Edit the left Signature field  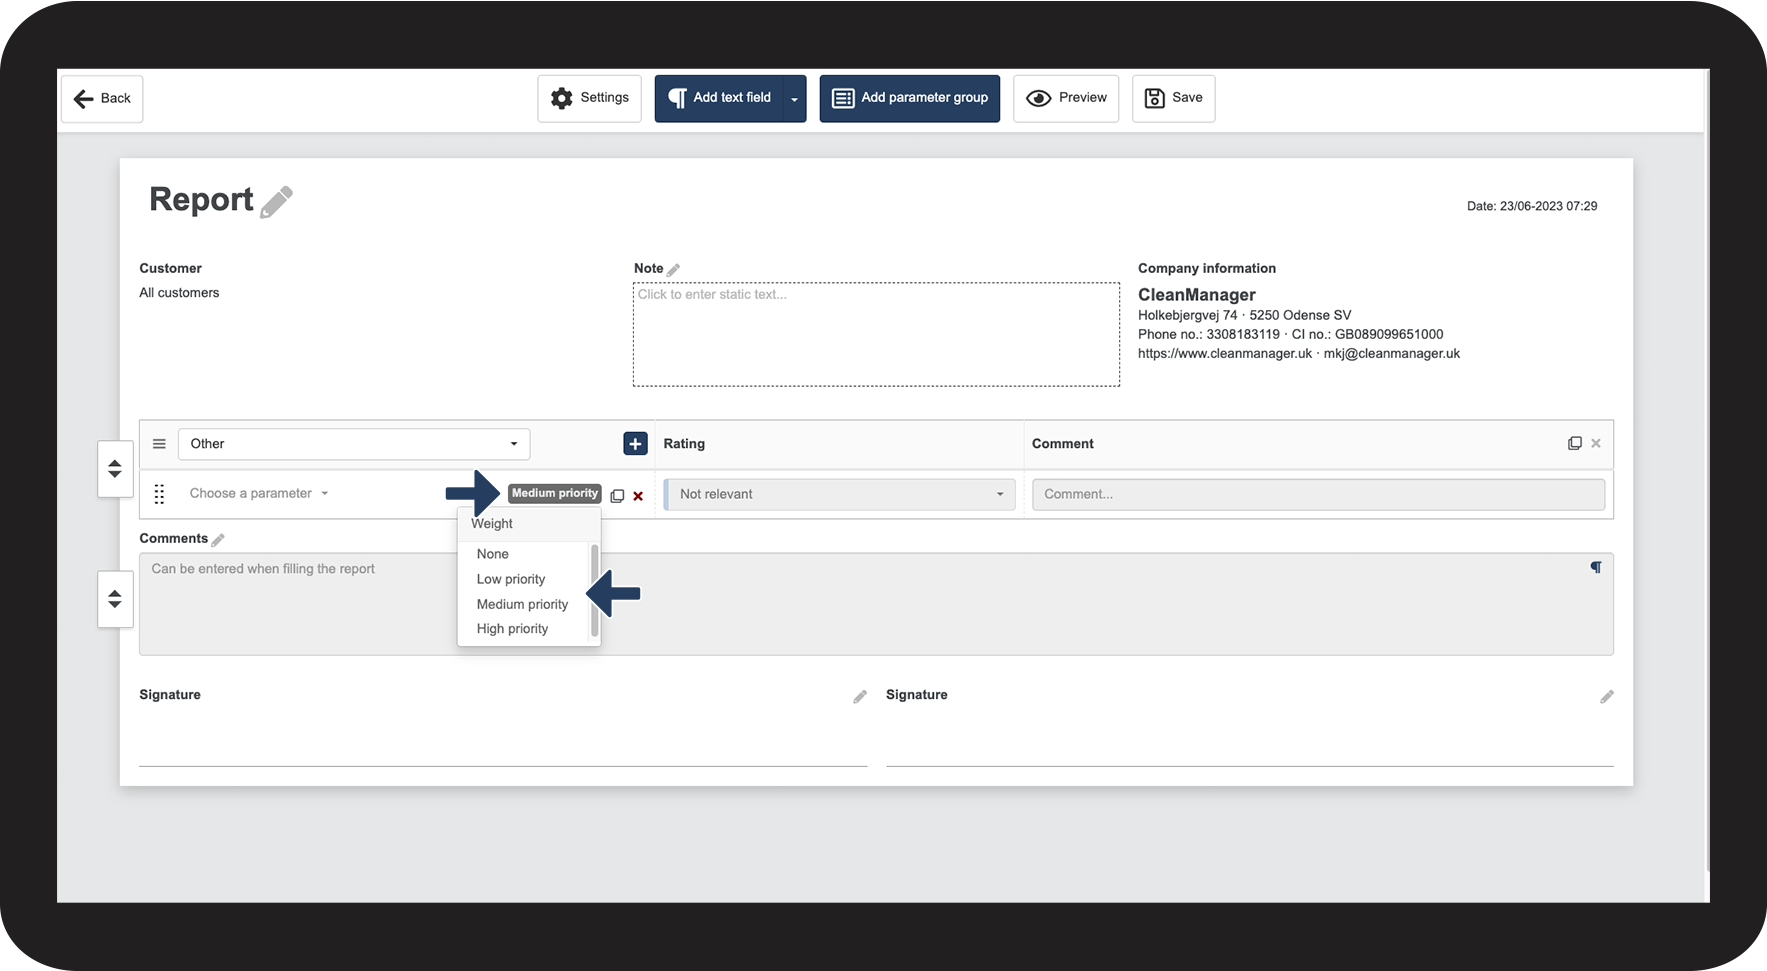tap(860, 697)
